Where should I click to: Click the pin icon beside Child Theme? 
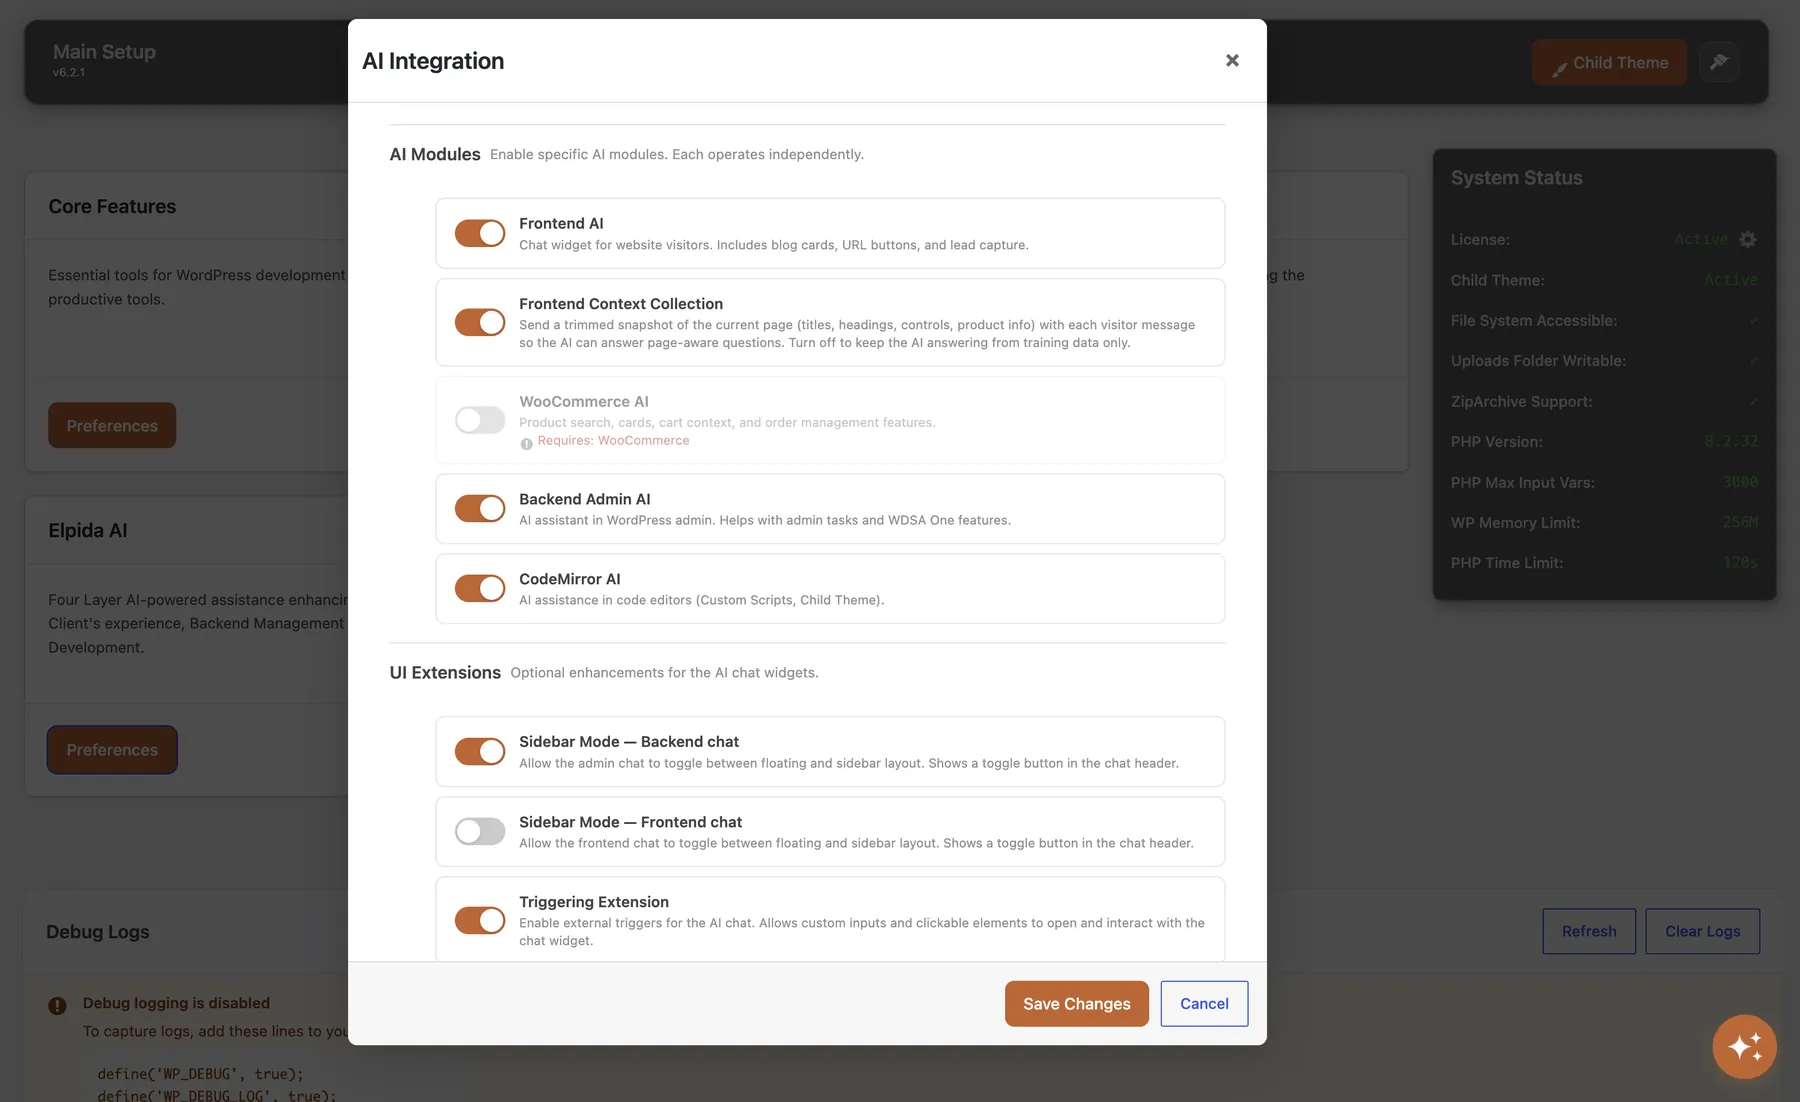[1719, 62]
